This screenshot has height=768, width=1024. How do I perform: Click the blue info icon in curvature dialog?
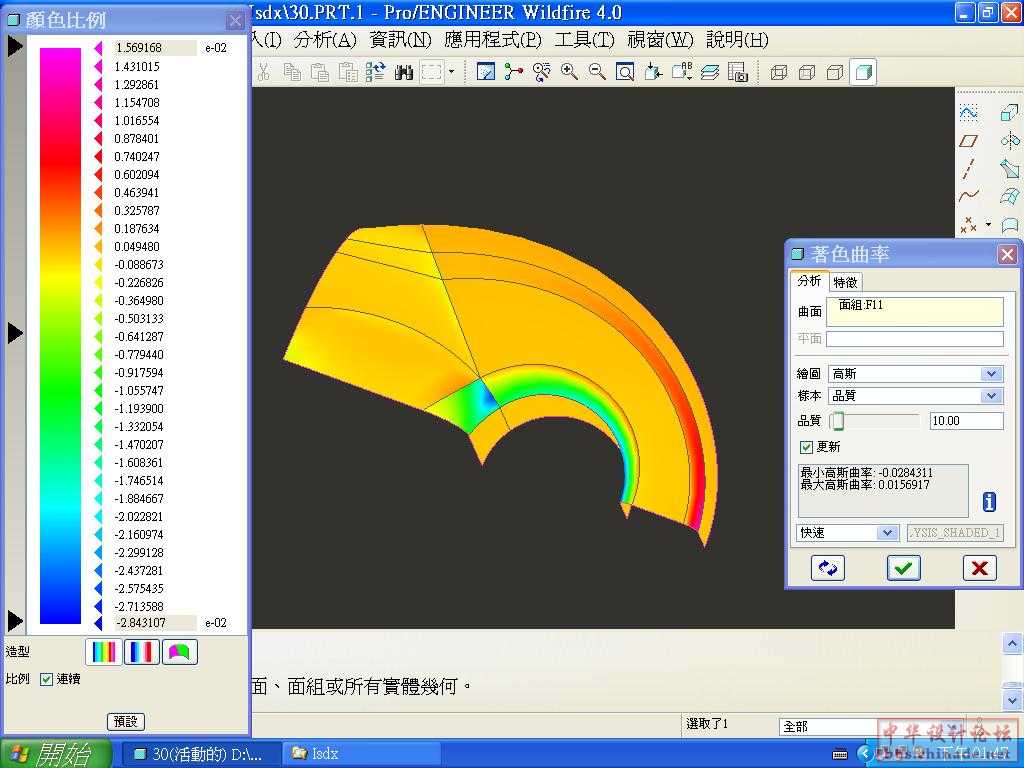989,502
